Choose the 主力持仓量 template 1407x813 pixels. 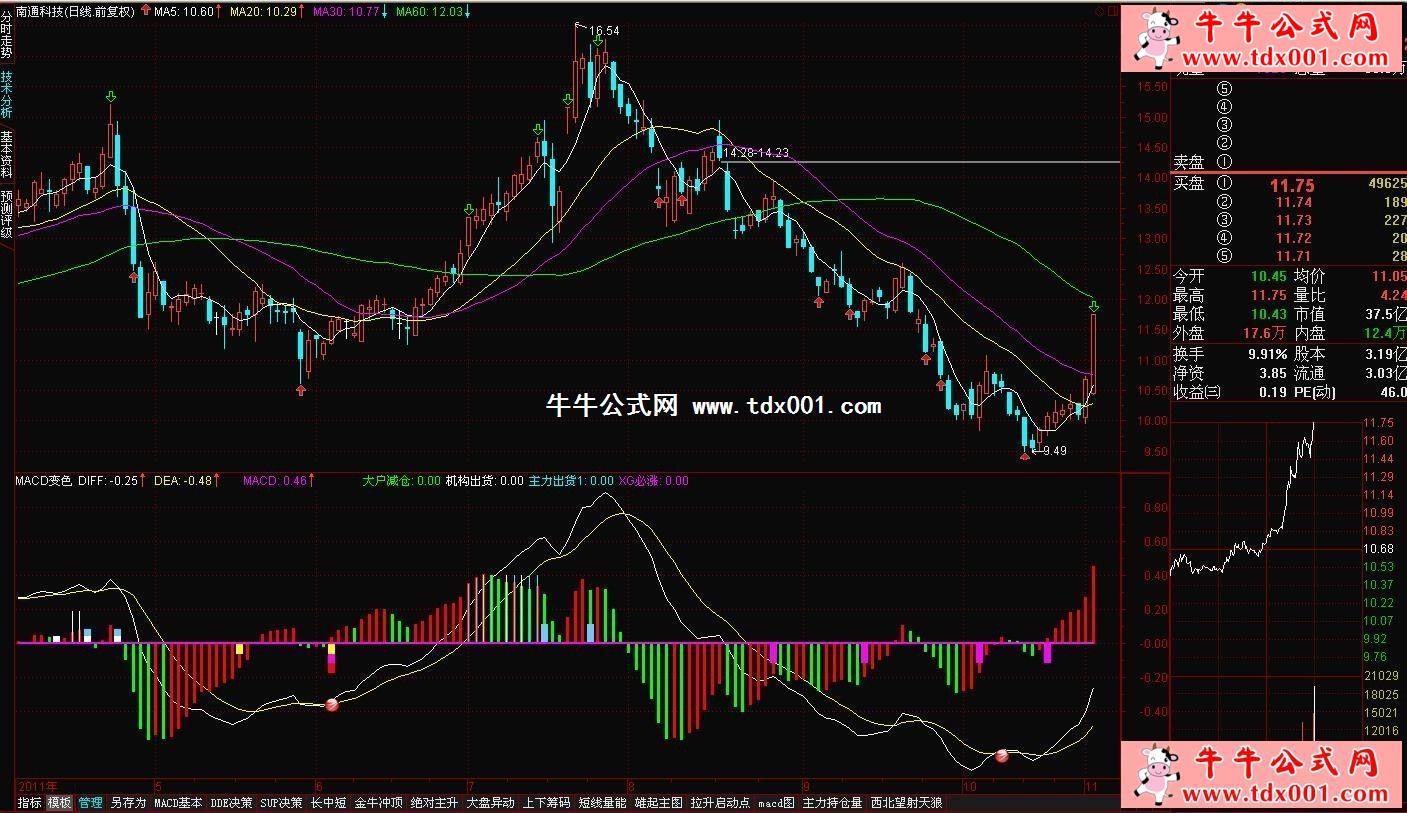[832, 802]
